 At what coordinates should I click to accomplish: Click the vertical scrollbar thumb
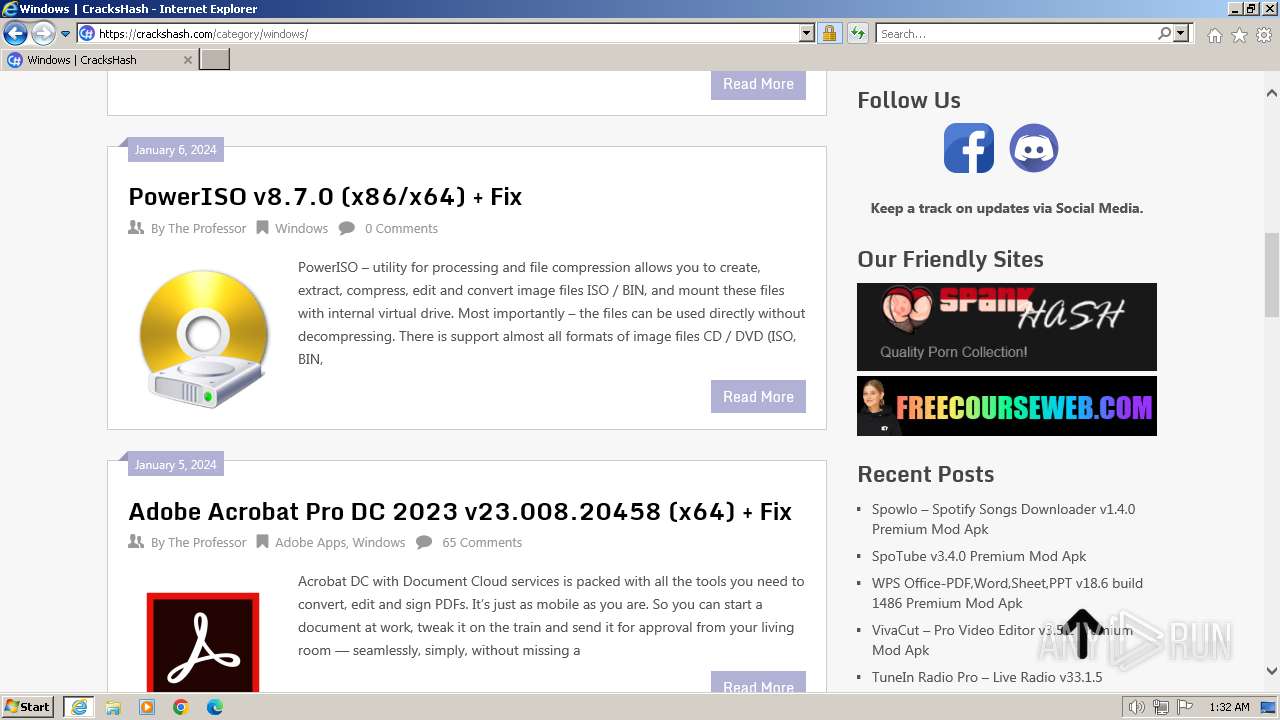(x=1272, y=275)
